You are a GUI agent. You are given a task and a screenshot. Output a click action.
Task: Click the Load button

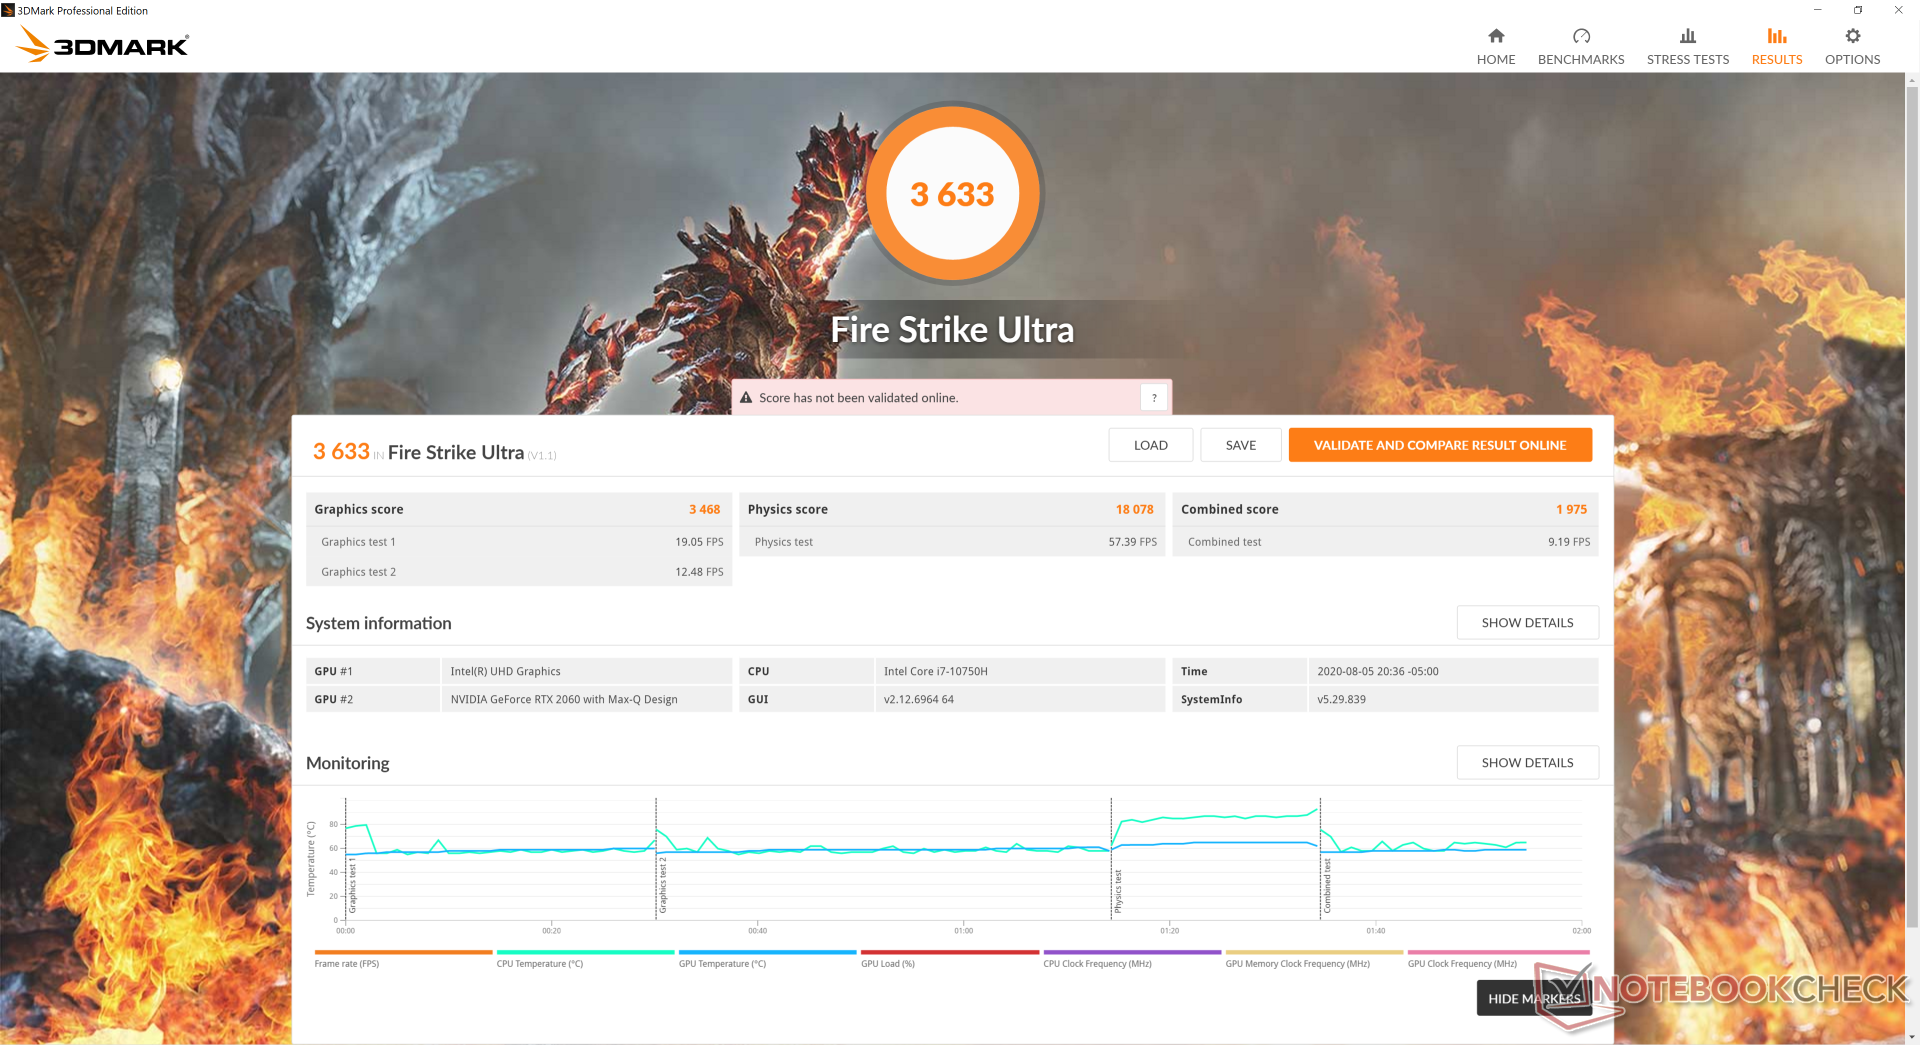click(1150, 445)
